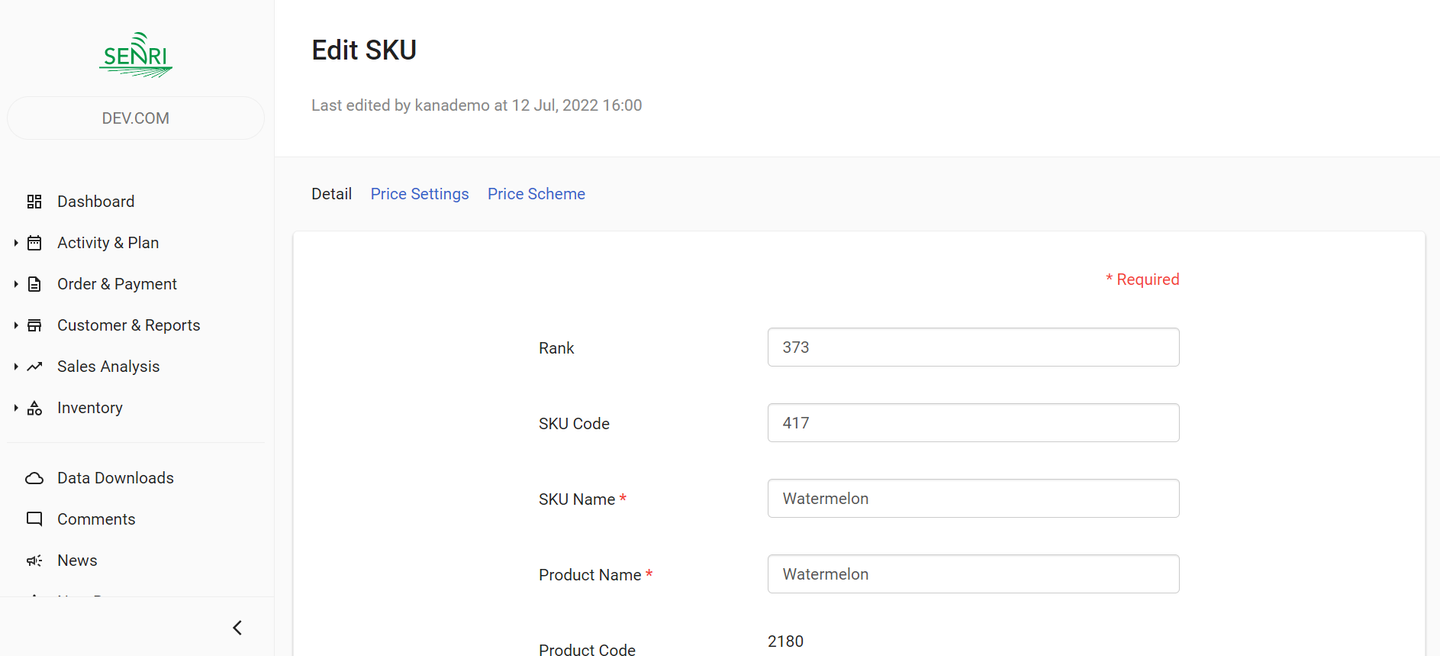This screenshot has height=656, width=1440.
Task: Click the News megaphone icon
Action: [x=34, y=561]
